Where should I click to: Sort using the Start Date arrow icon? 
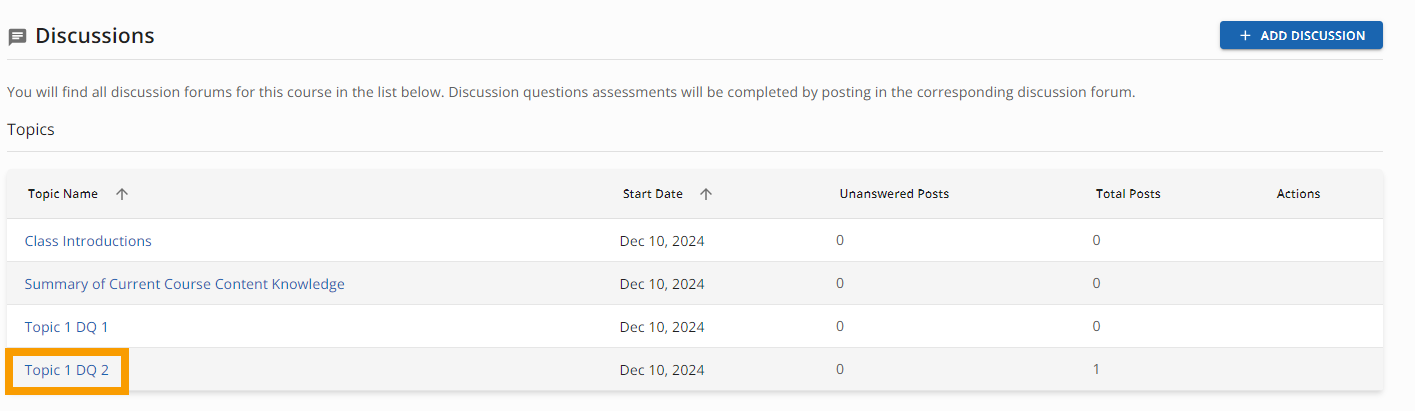706,194
